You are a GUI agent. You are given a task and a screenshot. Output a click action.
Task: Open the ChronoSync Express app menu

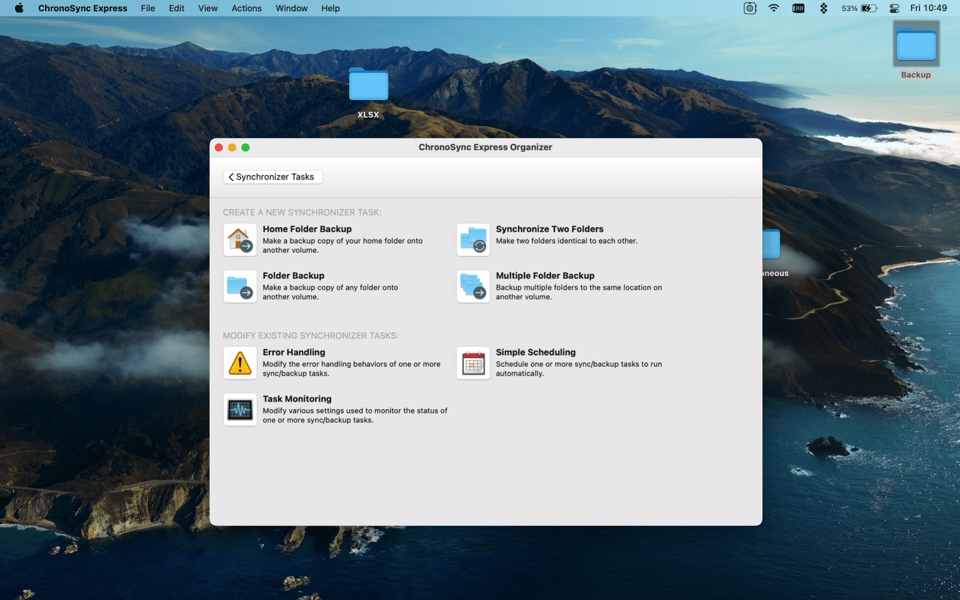(x=83, y=8)
